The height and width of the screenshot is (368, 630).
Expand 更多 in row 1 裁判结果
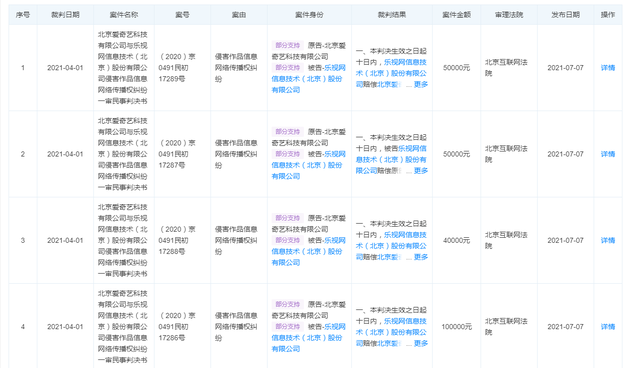tap(421, 84)
